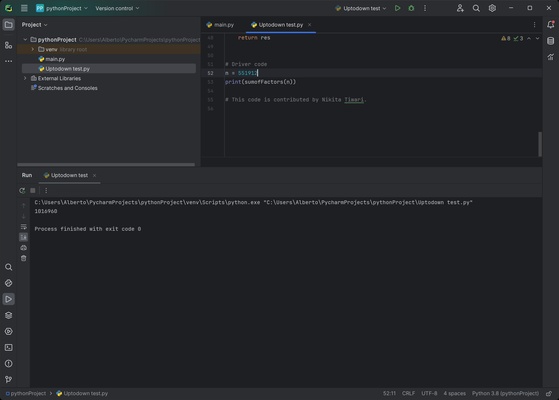Screen dimensions: 559x400
Task: Open the Structure tool window icon
Action: click(x=9, y=45)
